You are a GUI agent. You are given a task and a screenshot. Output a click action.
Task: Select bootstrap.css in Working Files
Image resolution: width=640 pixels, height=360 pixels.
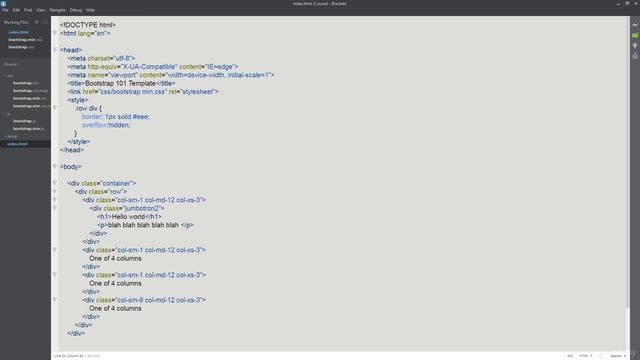click(21, 47)
